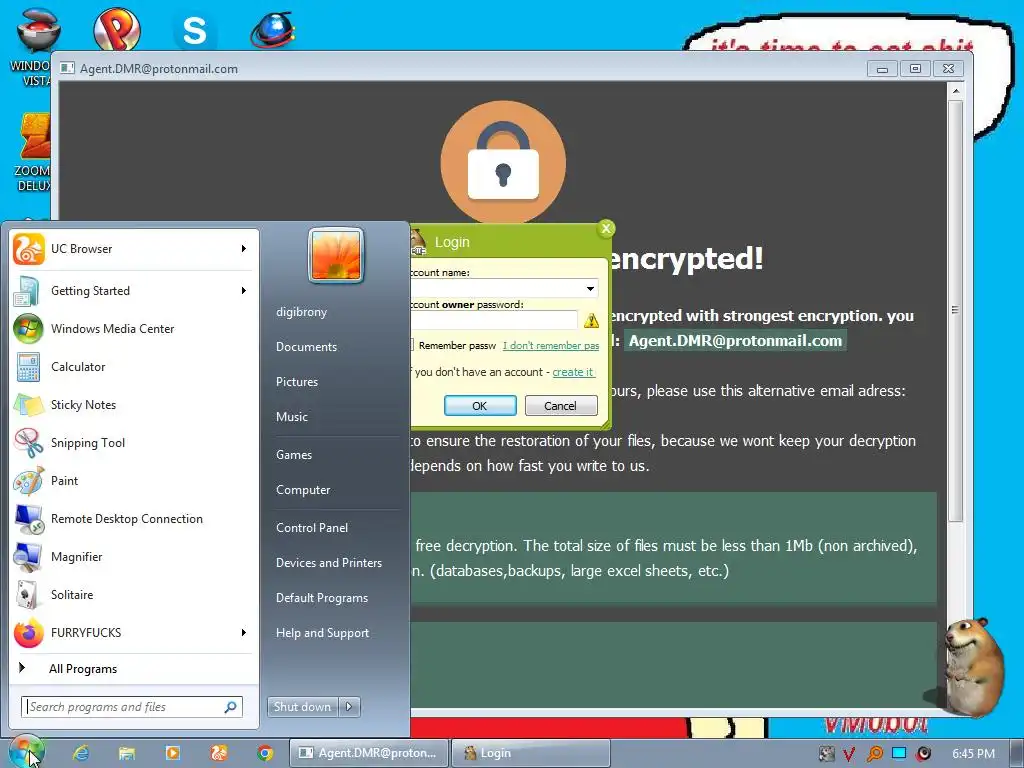The width and height of the screenshot is (1024, 768).
Task: Click the Start orb button
Action: 26,752
